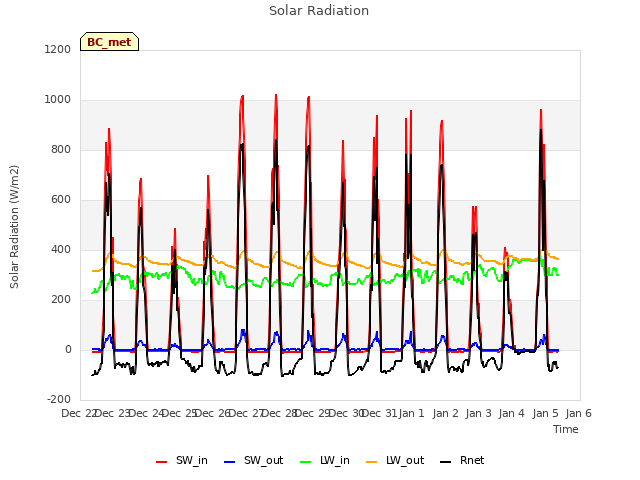
Task: Click the 0 y-axis tick label
Action: pyautogui.click(x=69, y=349)
